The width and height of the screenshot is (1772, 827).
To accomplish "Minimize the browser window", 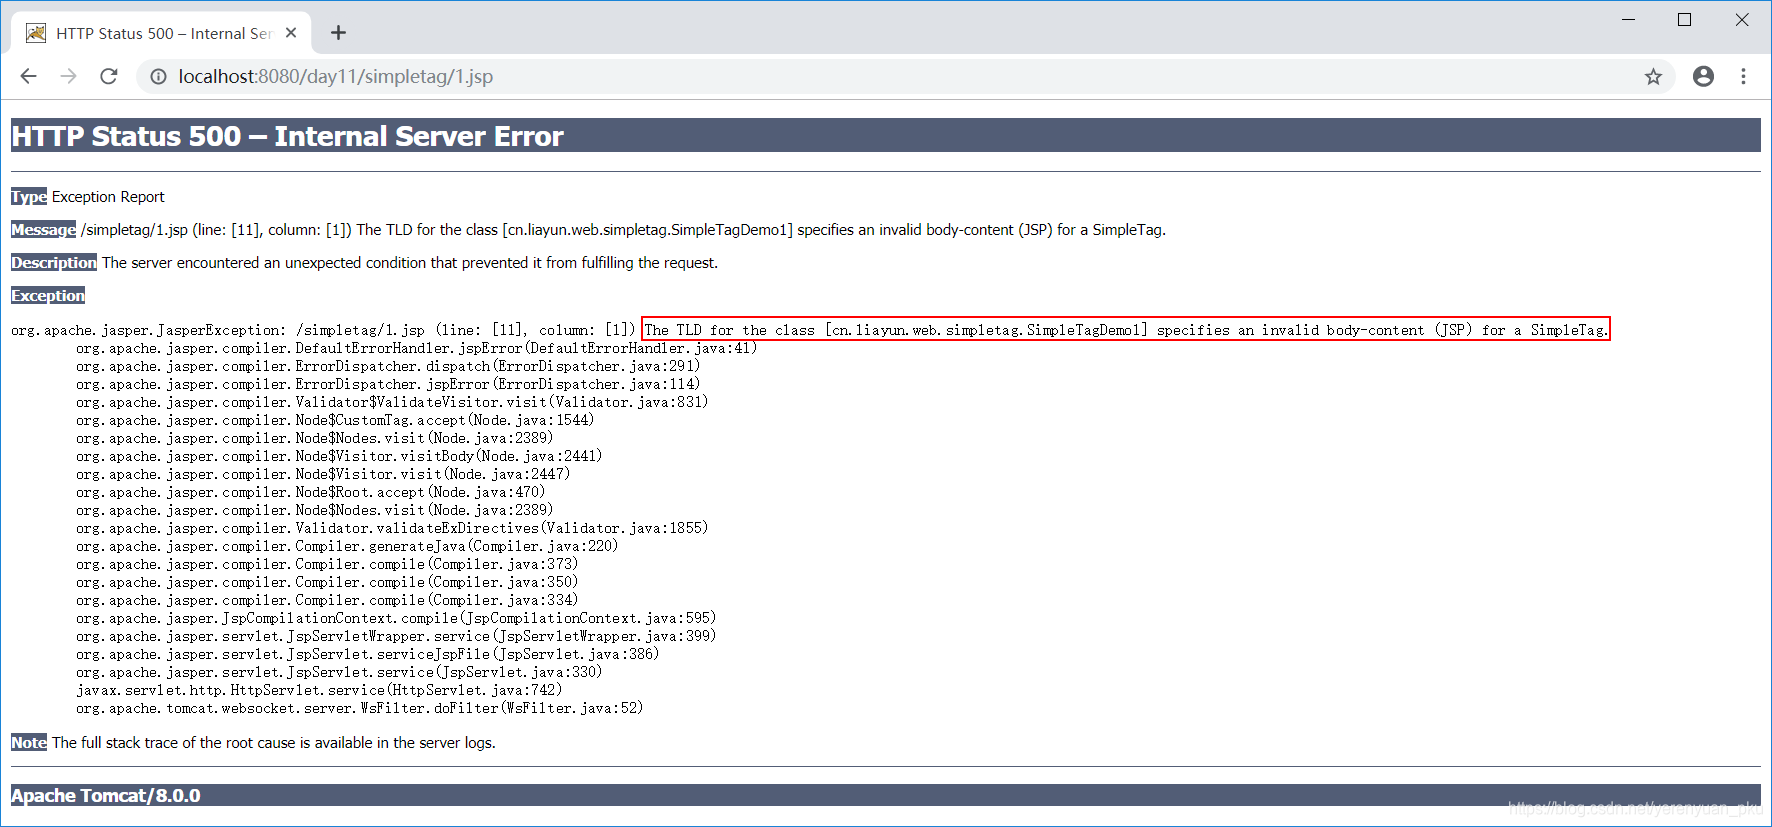I will 1628,20.
